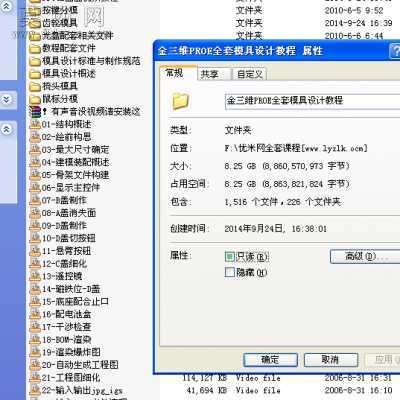
Task: Select the 12-C盖细化 video file icon
Action: [x=35, y=264]
